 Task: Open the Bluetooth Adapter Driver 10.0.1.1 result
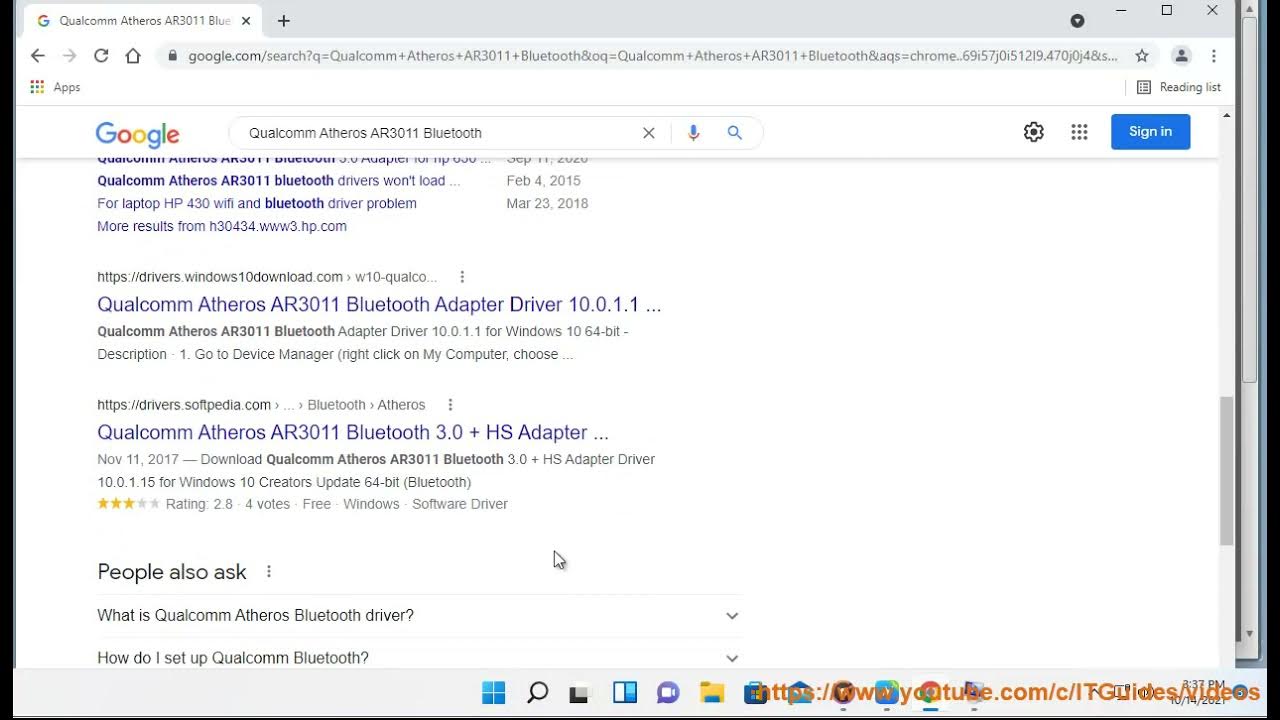379,305
